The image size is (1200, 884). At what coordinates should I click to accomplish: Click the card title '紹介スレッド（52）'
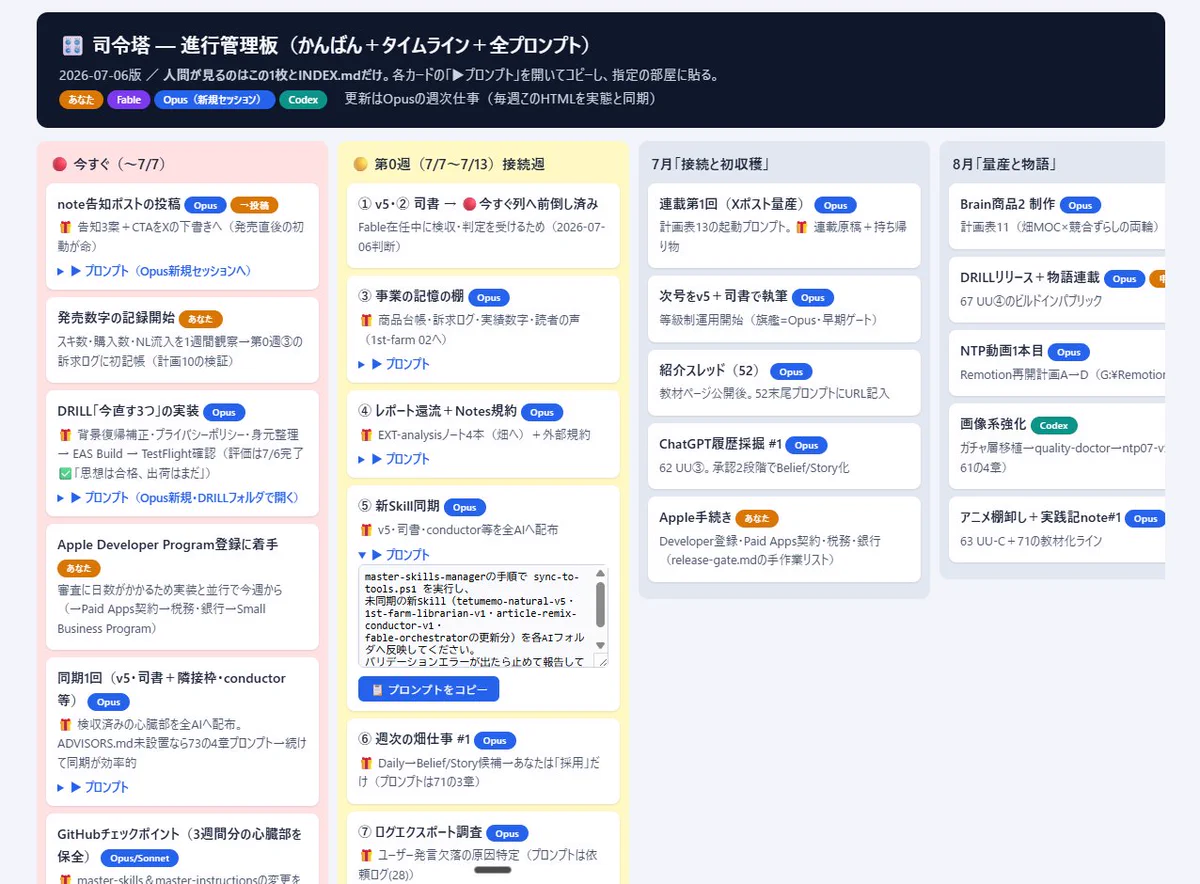pyautogui.click(x=709, y=371)
